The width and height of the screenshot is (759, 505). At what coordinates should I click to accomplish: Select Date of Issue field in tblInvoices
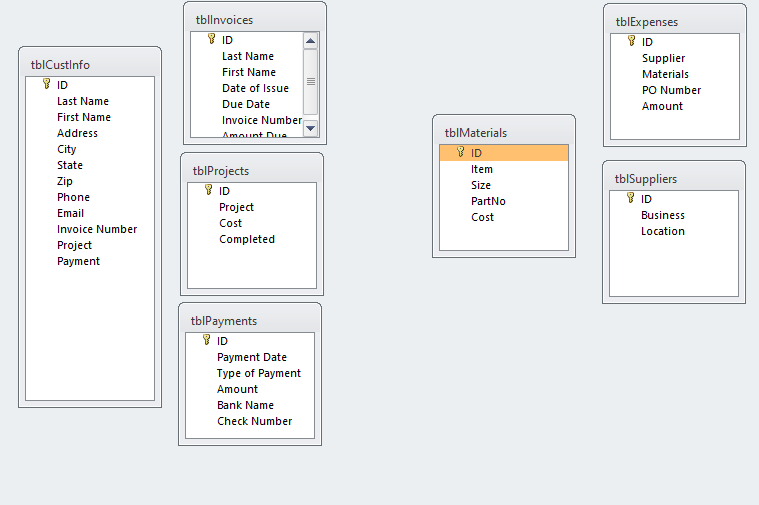(x=247, y=88)
